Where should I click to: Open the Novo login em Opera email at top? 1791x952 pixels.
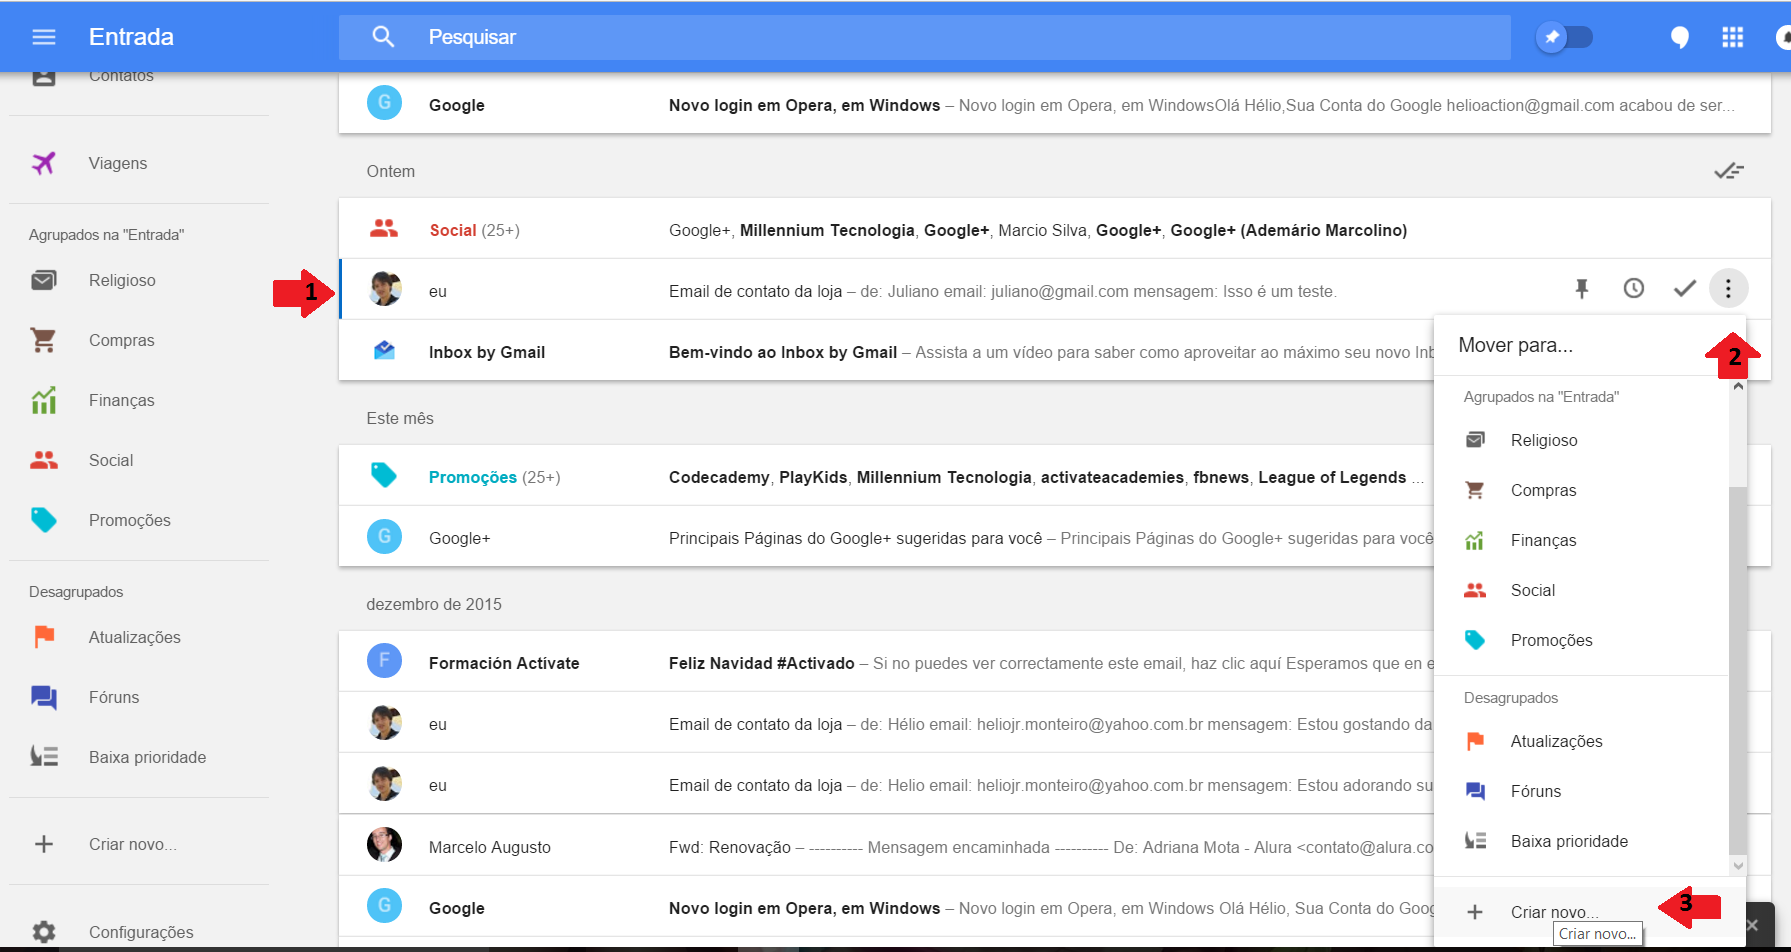pyautogui.click(x=1055, y=105)
